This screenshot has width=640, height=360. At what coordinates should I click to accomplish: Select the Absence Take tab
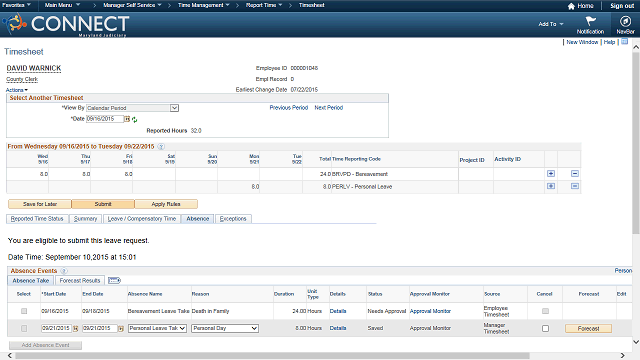(x=31, y=280)
